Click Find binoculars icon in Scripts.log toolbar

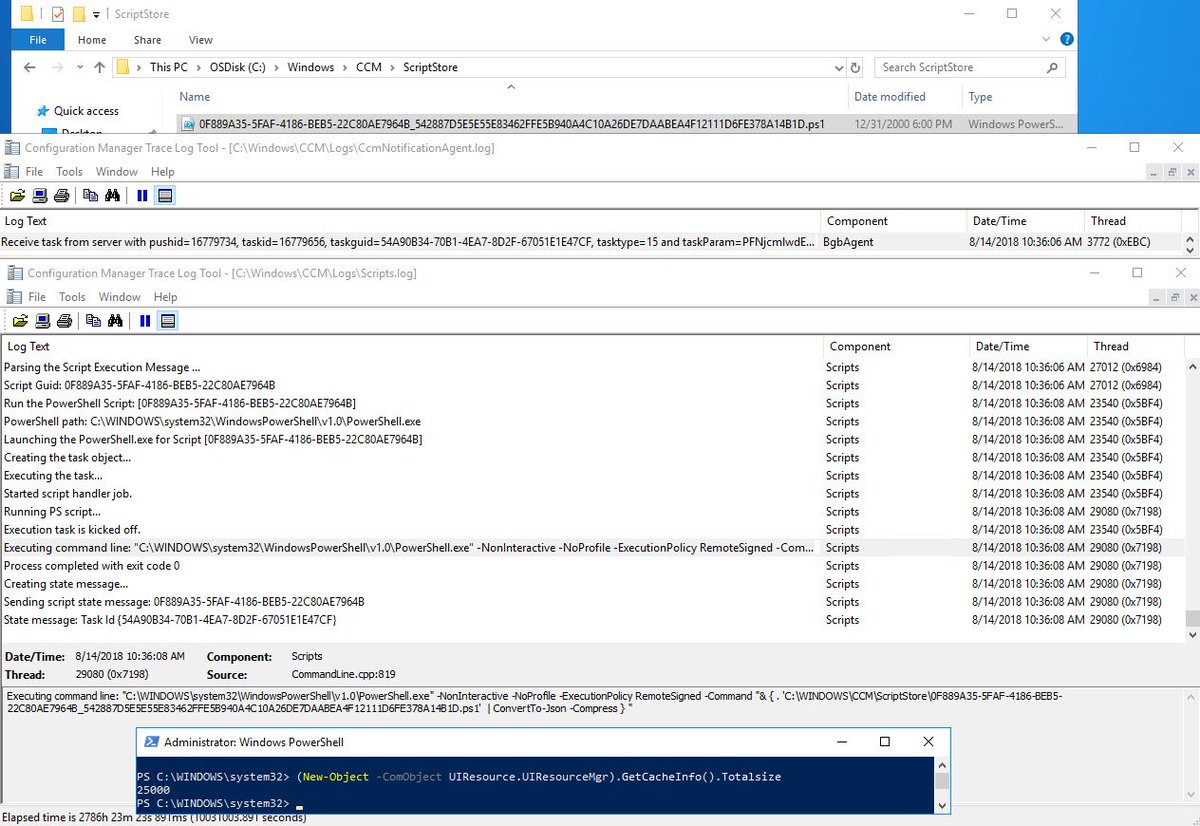pos(115,321)
